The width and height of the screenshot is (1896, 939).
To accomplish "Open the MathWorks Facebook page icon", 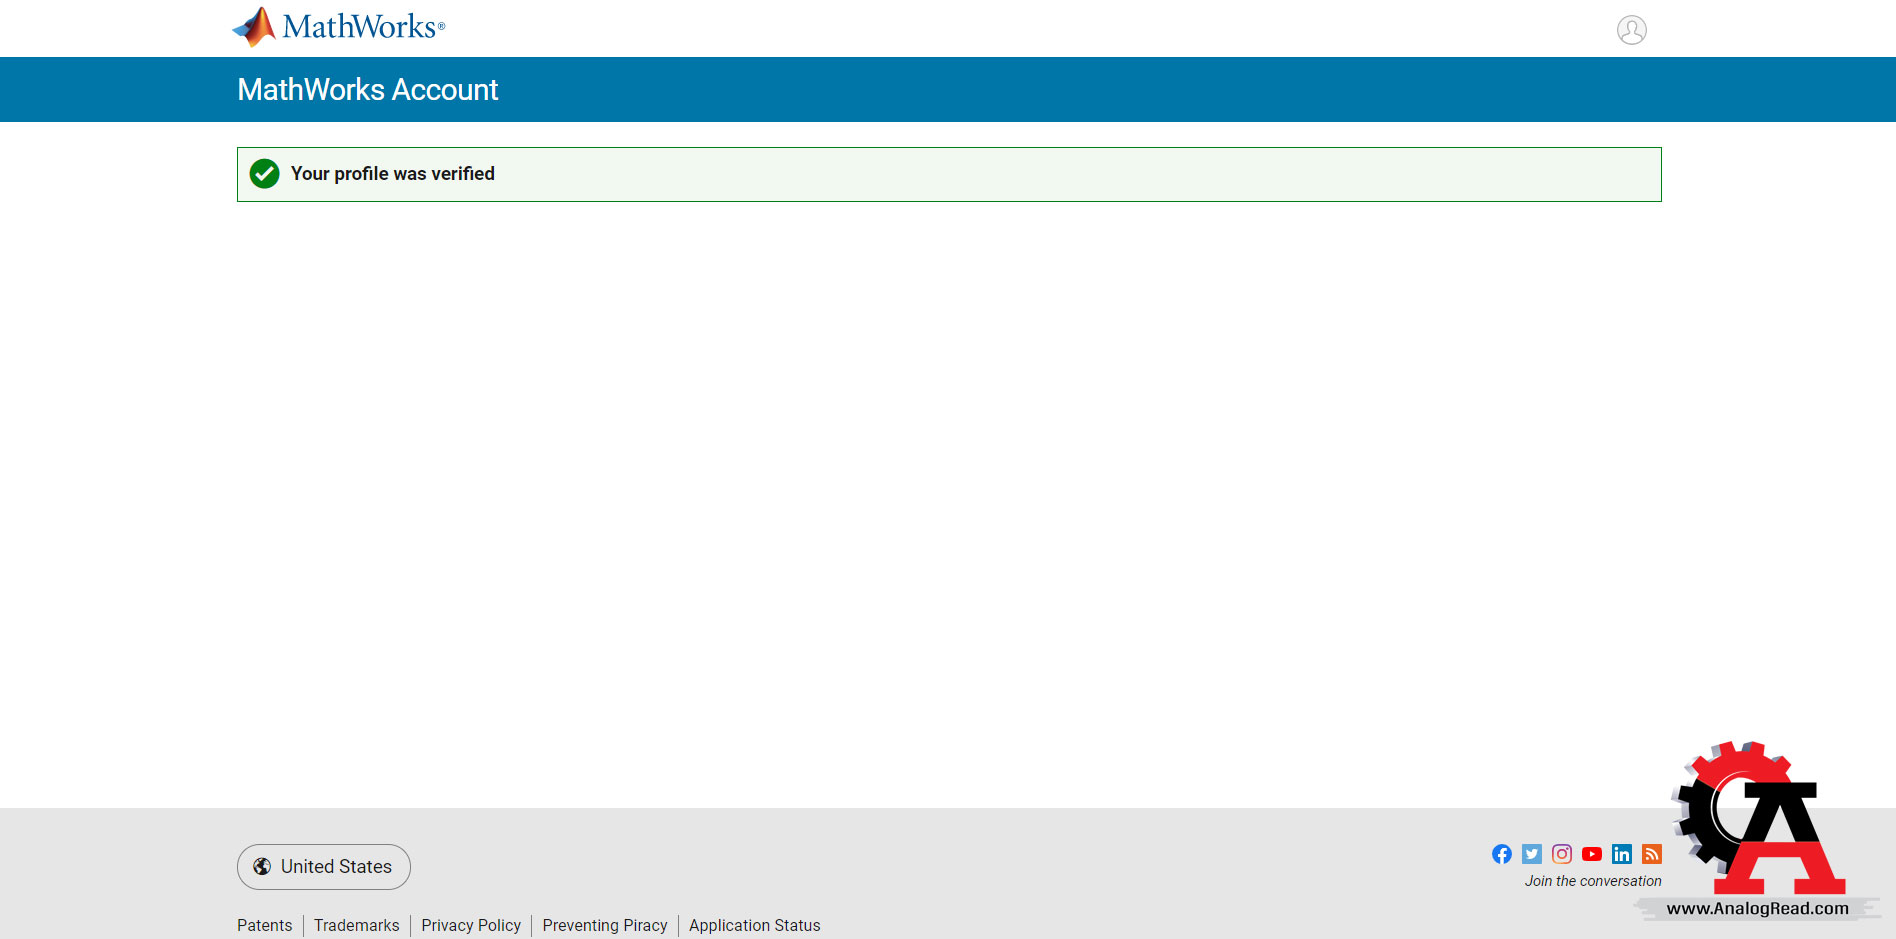I will pos(1502,854).
